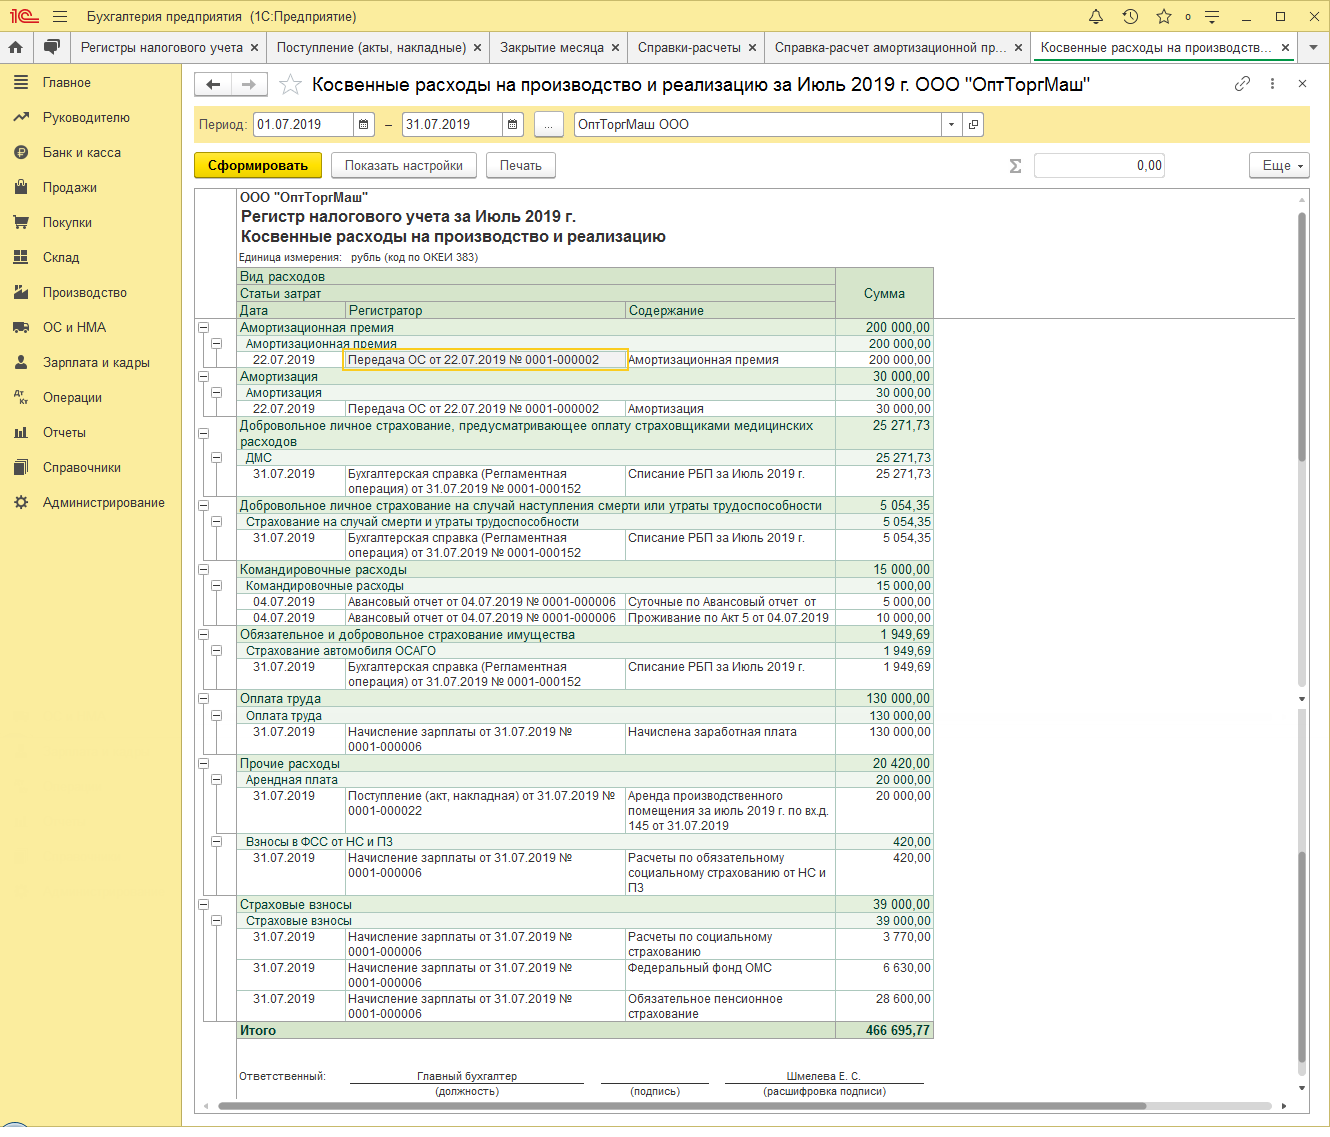Open the 1C main menu icon
The height and width of the screenshot is (1137, 1330).
click(x=24, y=16)
